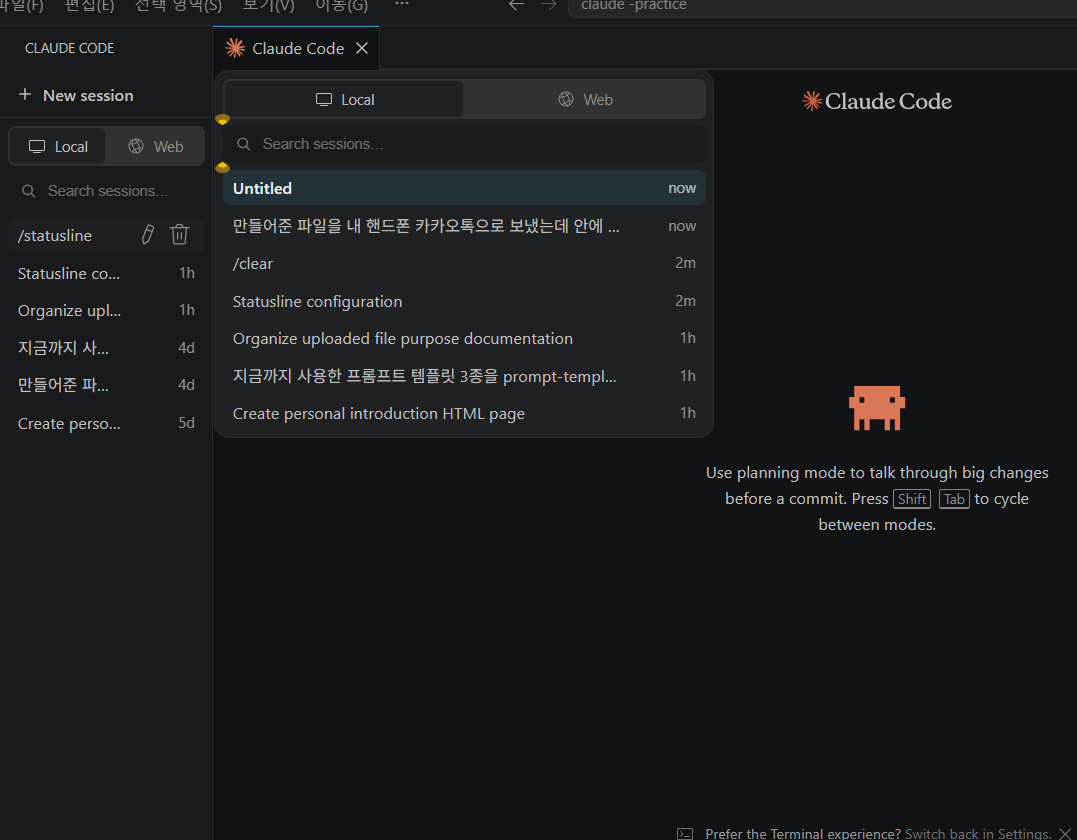
Task: Focus the sidebar Search sessions field
Action: (106, 191)
